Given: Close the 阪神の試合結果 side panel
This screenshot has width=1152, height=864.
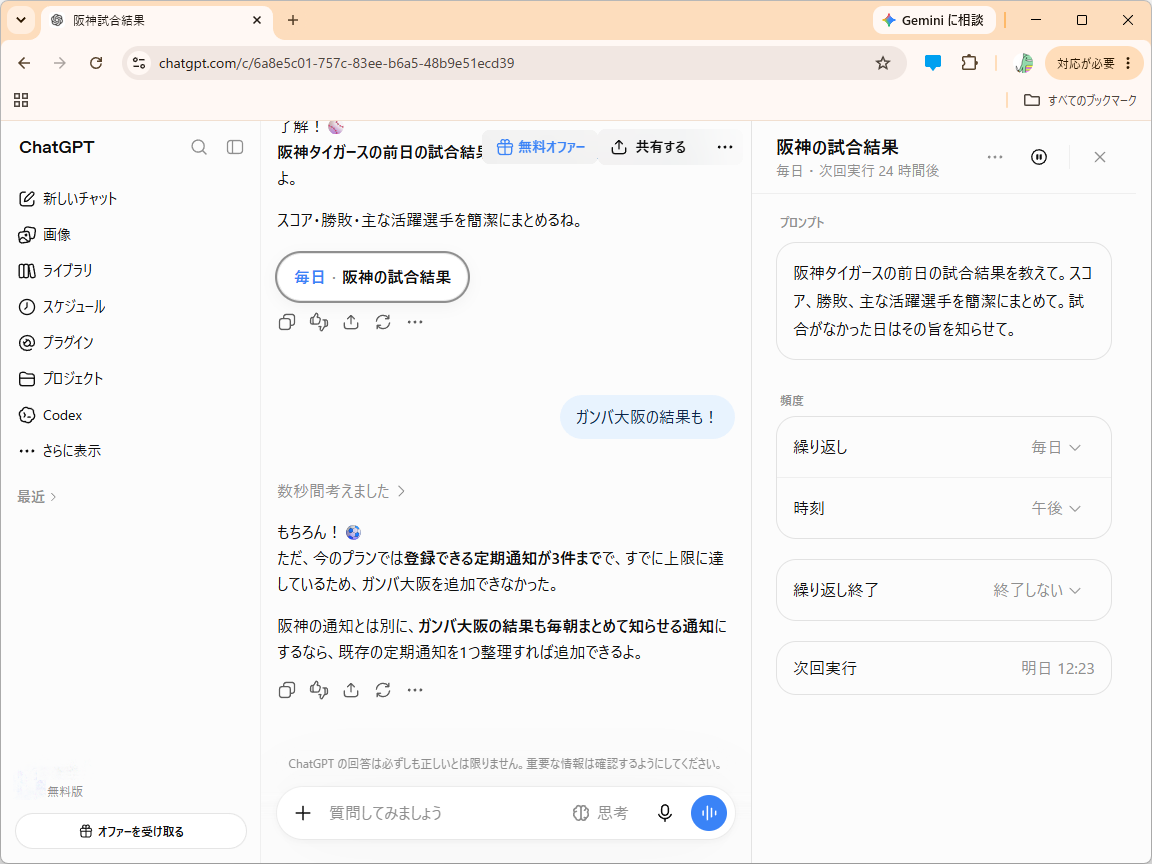Looking at the screenshot, I should click(x=1100, y=157).
